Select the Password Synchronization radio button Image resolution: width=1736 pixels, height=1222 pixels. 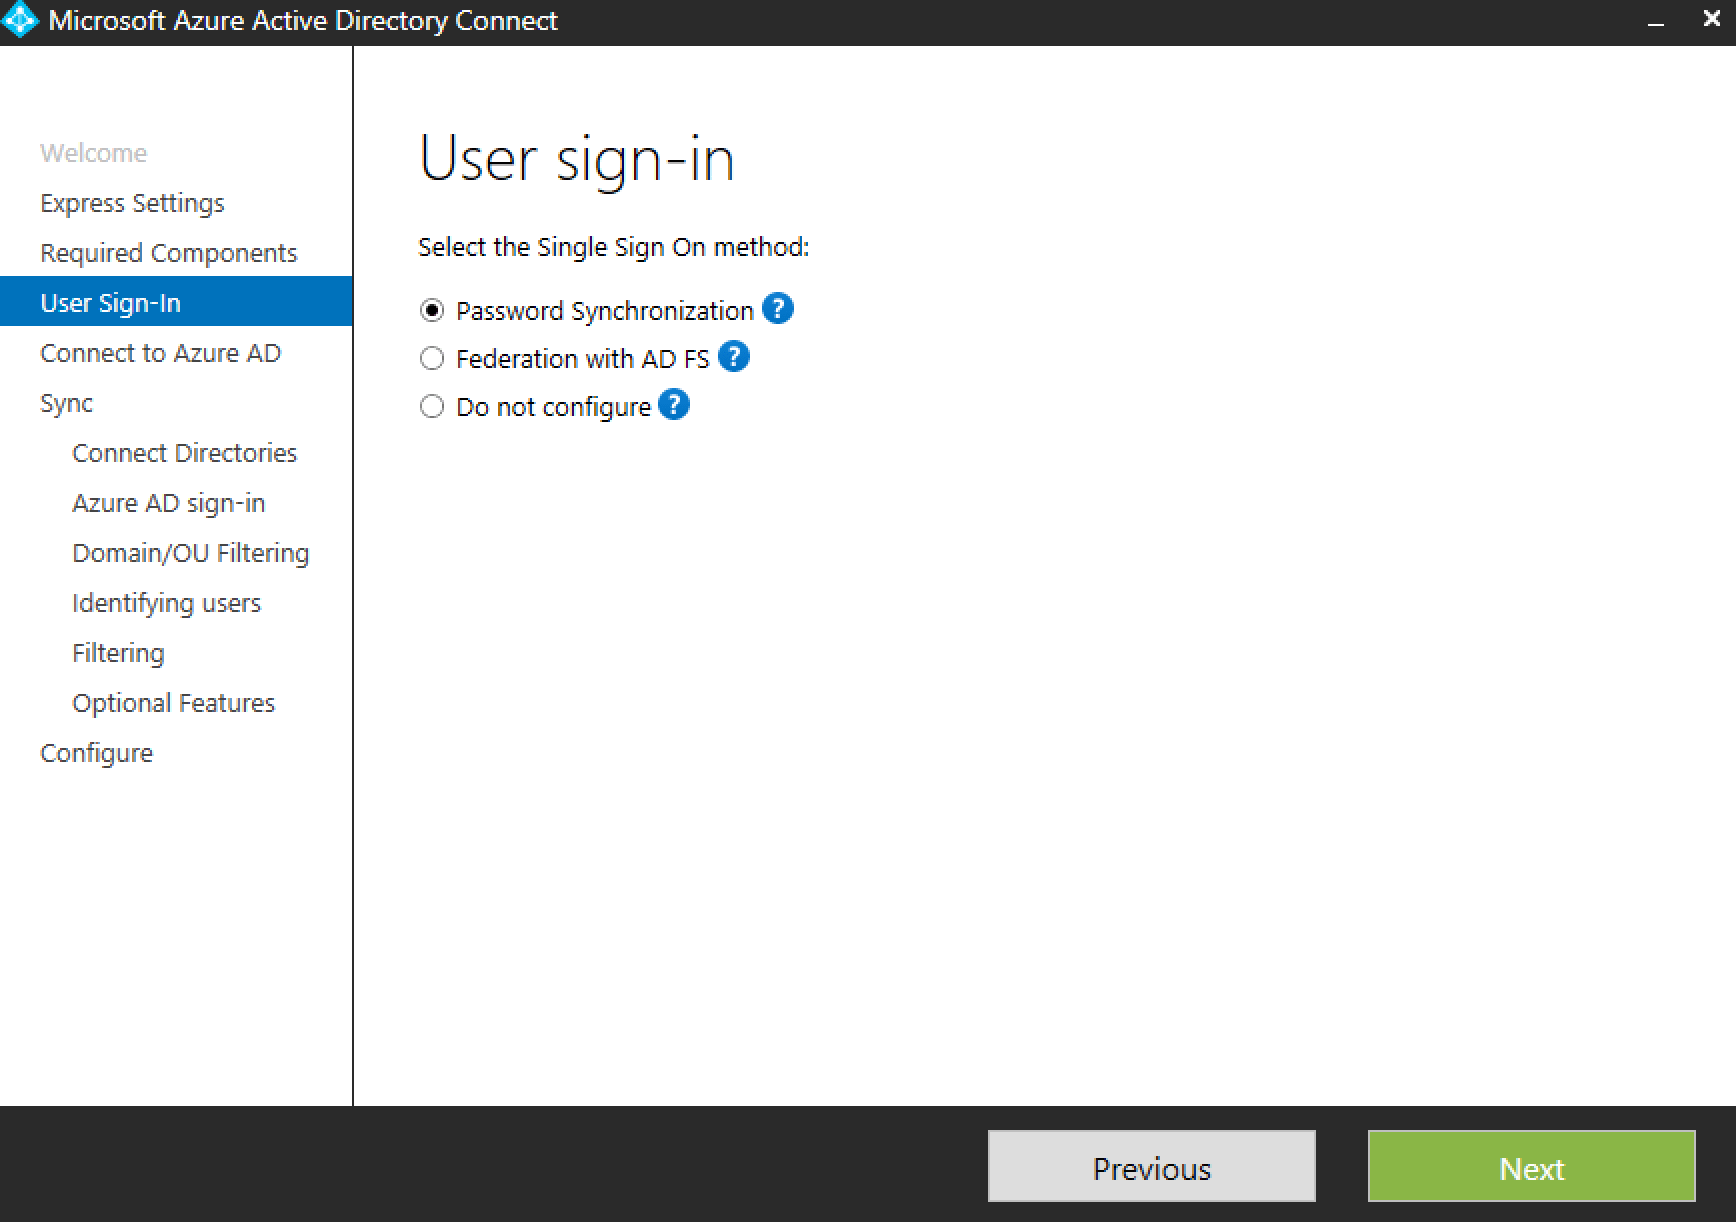pos(431,310)
